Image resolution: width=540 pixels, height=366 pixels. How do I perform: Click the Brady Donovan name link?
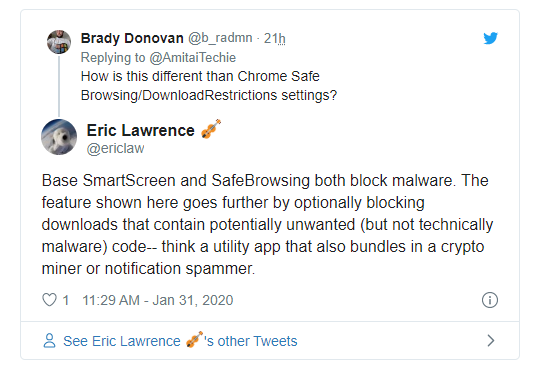coord(132,38)
